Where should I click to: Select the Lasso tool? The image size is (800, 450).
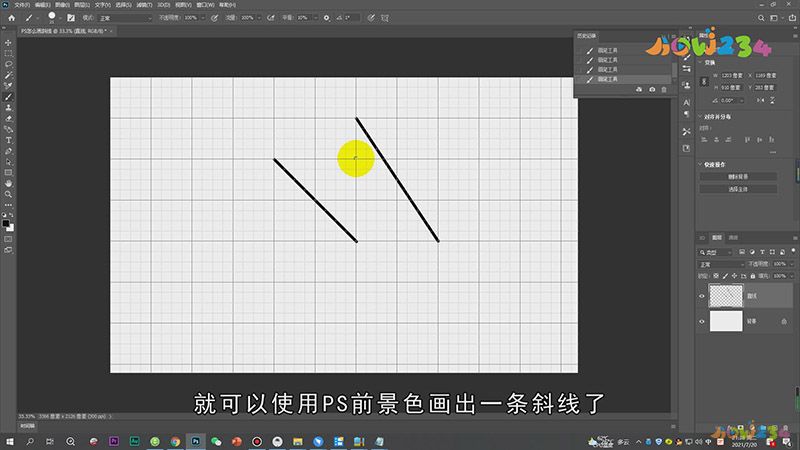tap(8, 64)
